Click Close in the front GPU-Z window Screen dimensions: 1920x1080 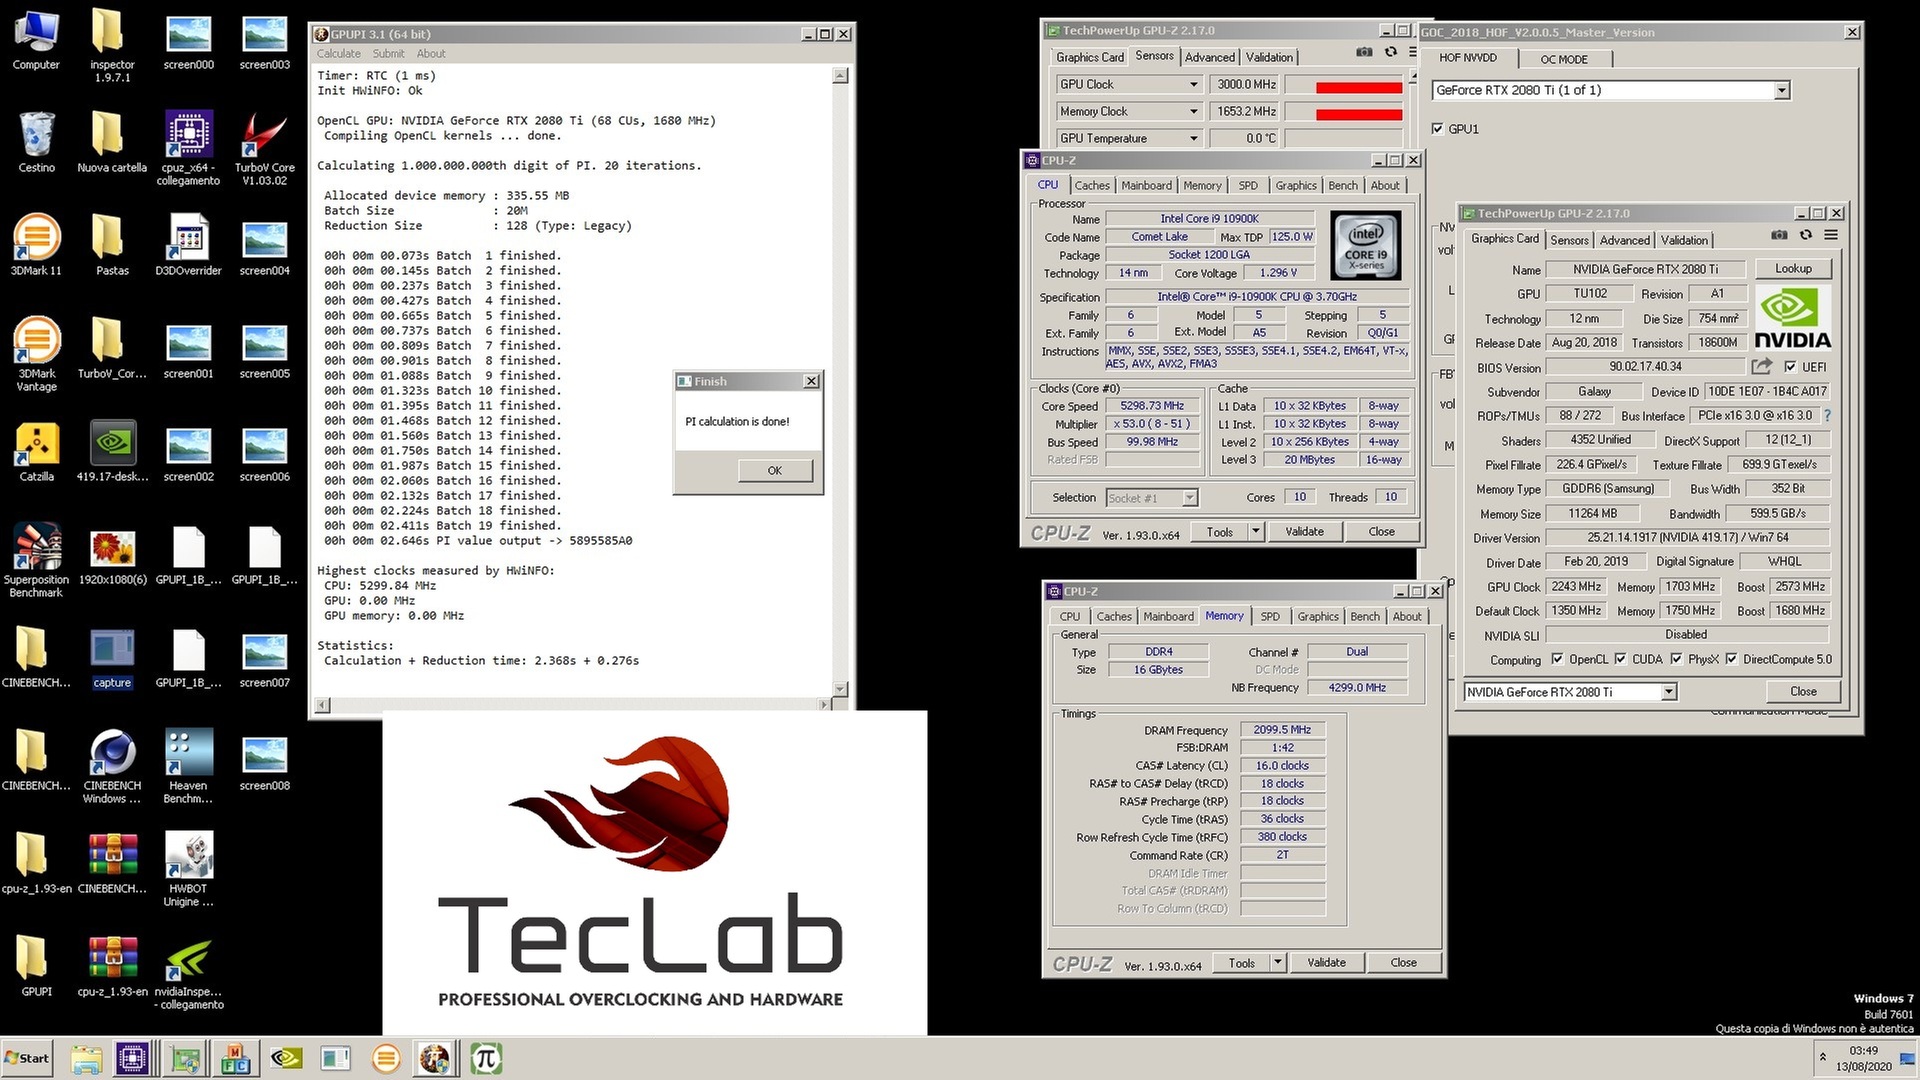1803,692
